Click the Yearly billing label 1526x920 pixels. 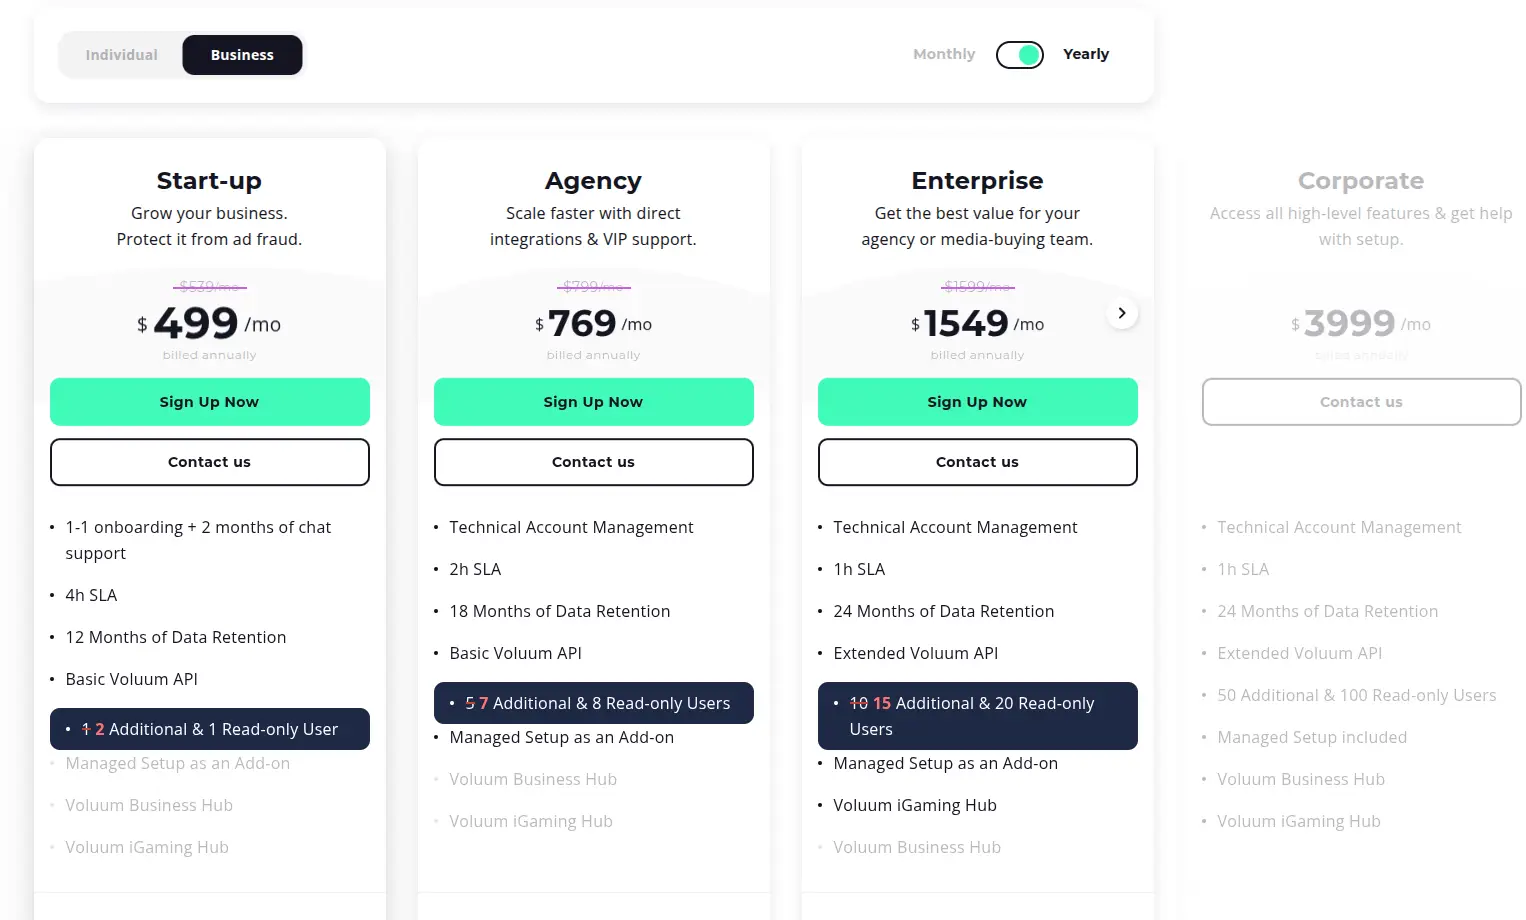pos(1086,54)
